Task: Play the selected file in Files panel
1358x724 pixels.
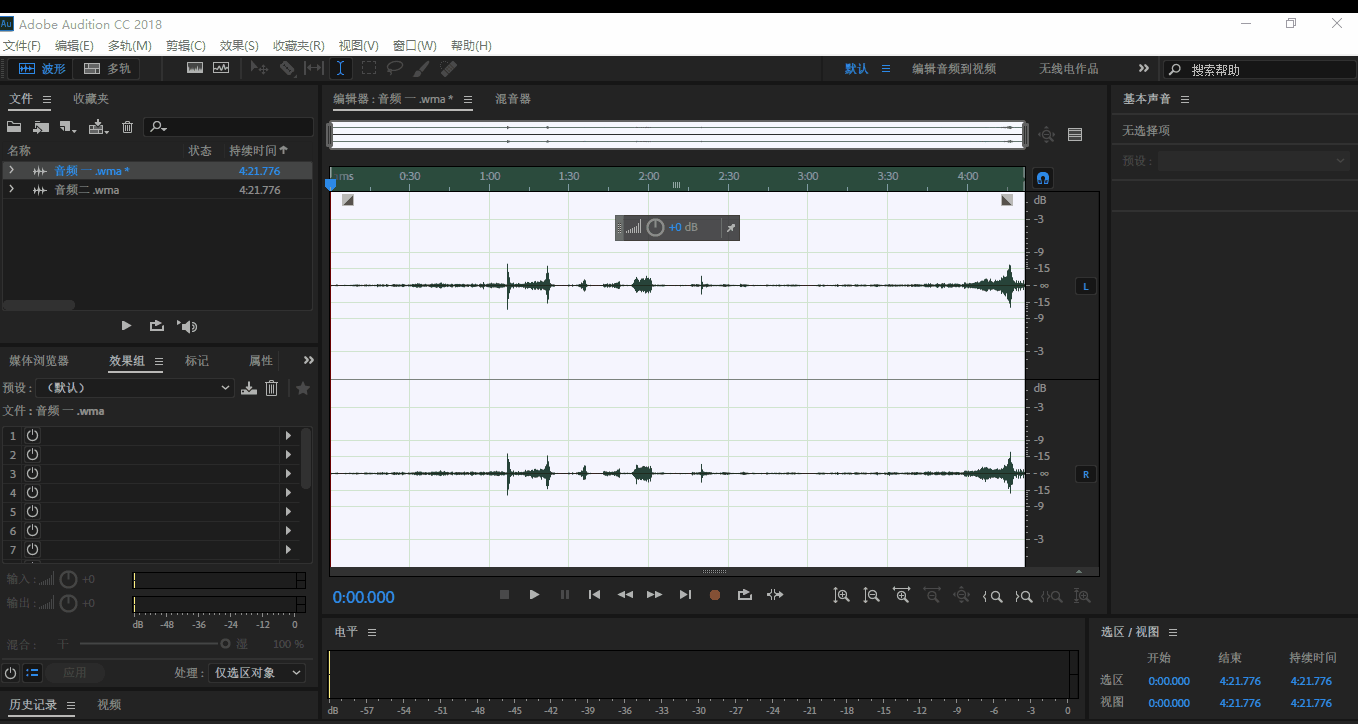Action: pos(126,325)
